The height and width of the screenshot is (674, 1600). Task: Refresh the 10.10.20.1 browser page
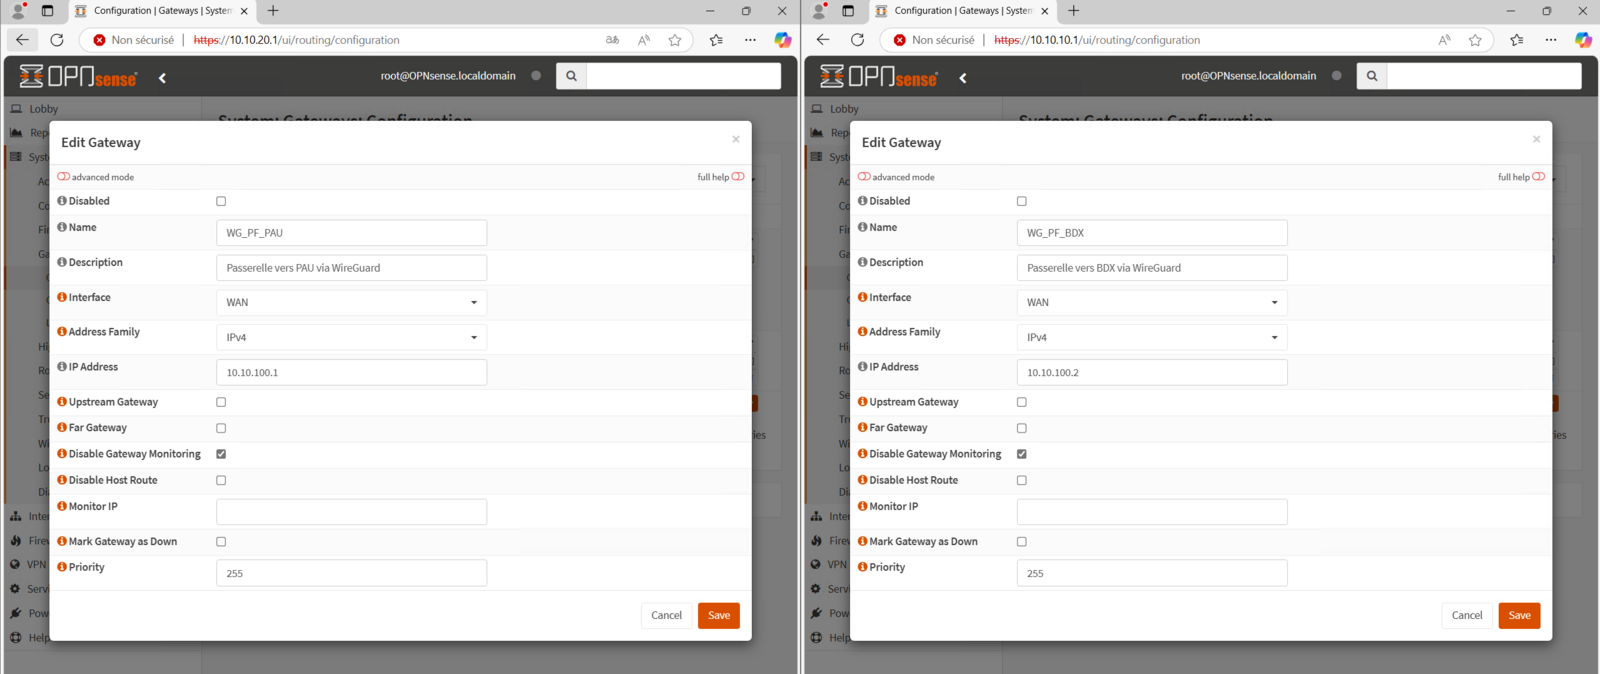57,40
